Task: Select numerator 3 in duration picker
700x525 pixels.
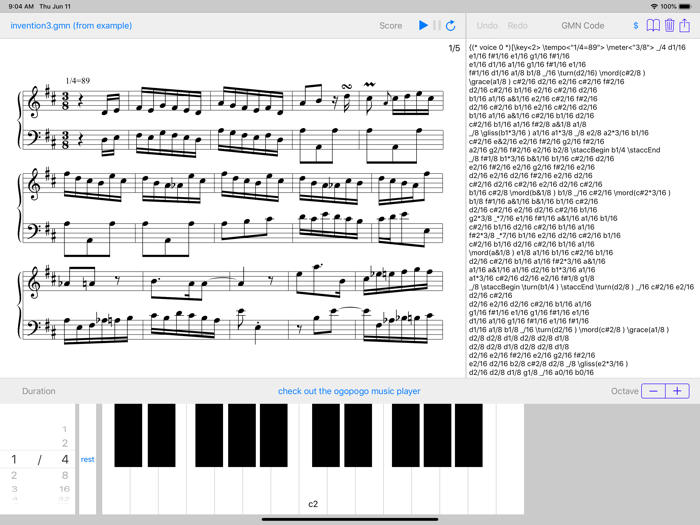Action: pyautogui.click(x=14, y=489)
